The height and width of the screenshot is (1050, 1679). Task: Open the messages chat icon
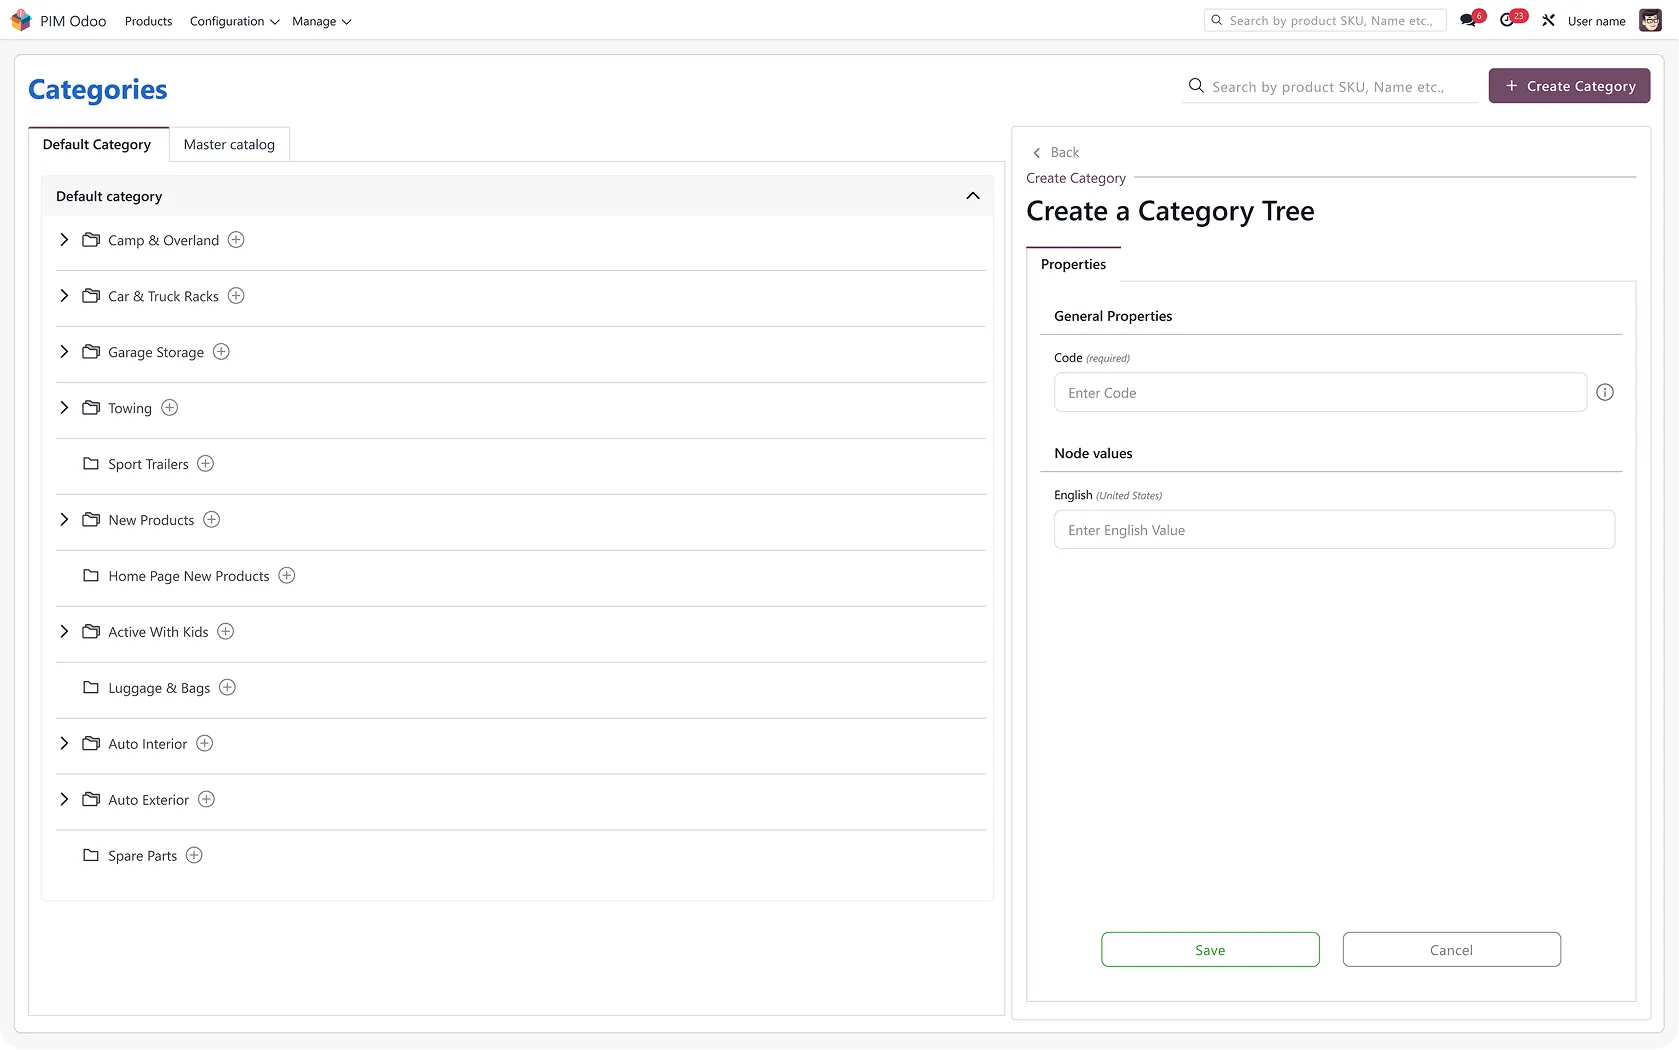tap(1468, 21)
